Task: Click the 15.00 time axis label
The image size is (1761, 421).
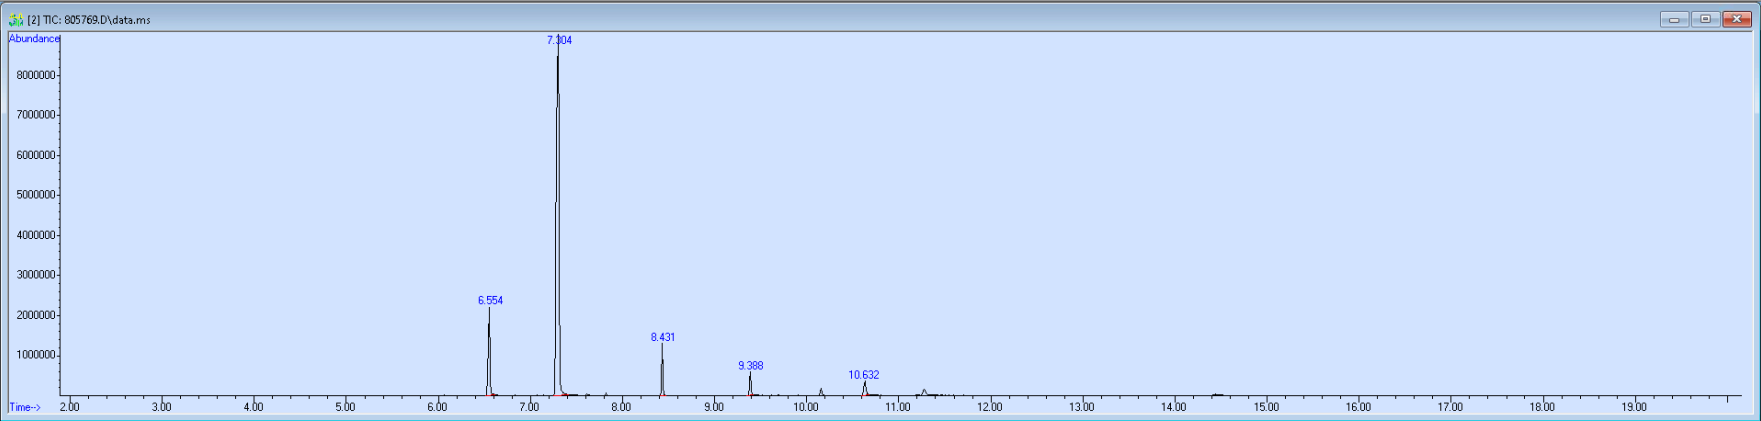Action: tap(1266, 407)
